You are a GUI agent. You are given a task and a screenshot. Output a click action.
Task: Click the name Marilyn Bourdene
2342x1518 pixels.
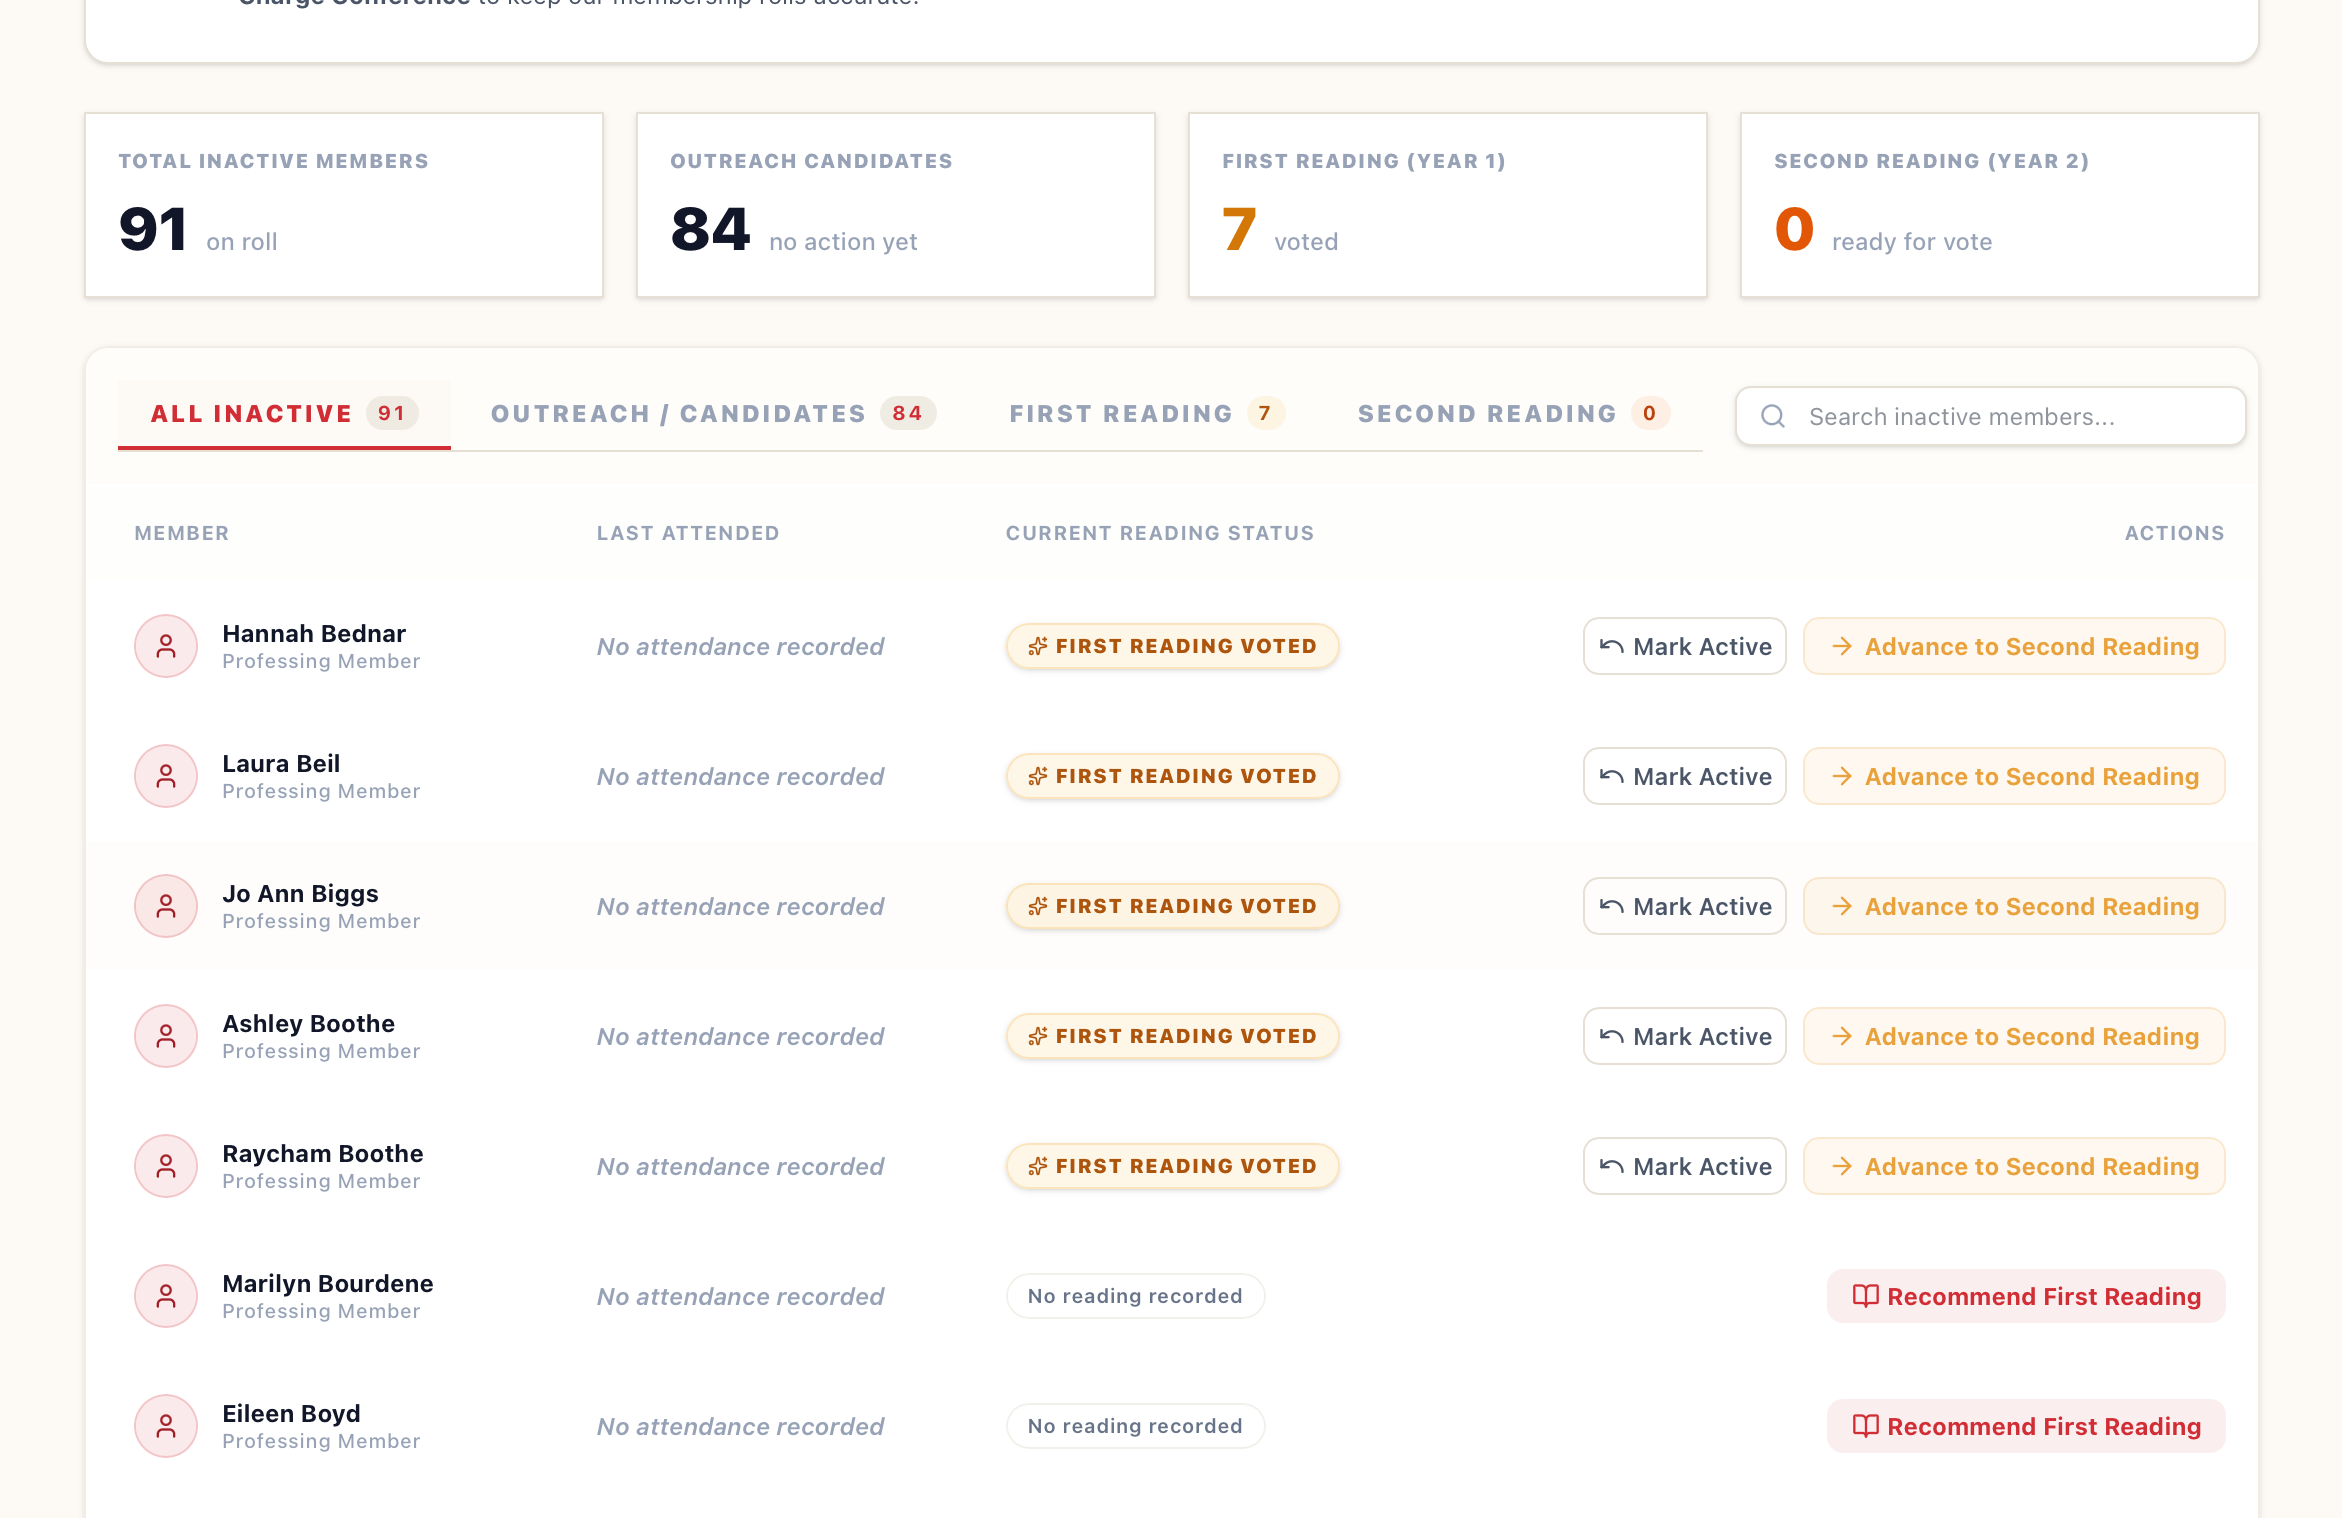click(328, 1283)
